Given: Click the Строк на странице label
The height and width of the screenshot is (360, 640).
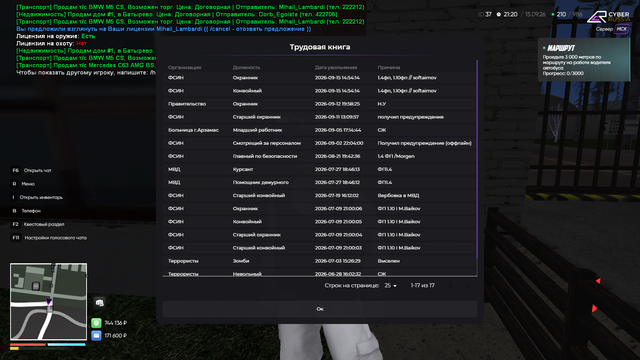Looking at the screenshot, I should point(352,286).
